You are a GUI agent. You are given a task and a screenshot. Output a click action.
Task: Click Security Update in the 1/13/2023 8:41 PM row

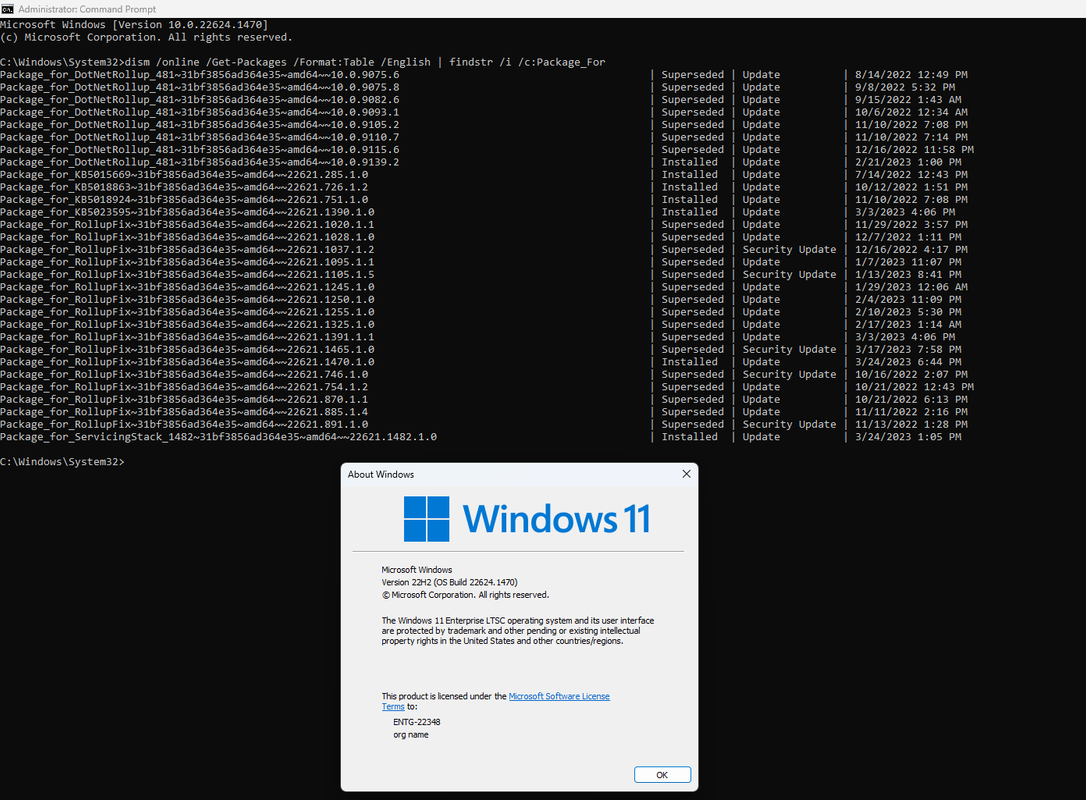(789, 274)
